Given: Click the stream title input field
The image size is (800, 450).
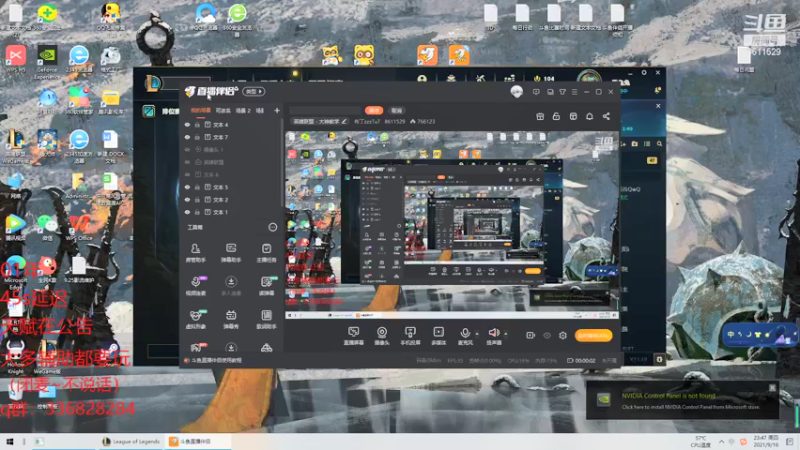Looking at the screenshot, I should [325, 110].
